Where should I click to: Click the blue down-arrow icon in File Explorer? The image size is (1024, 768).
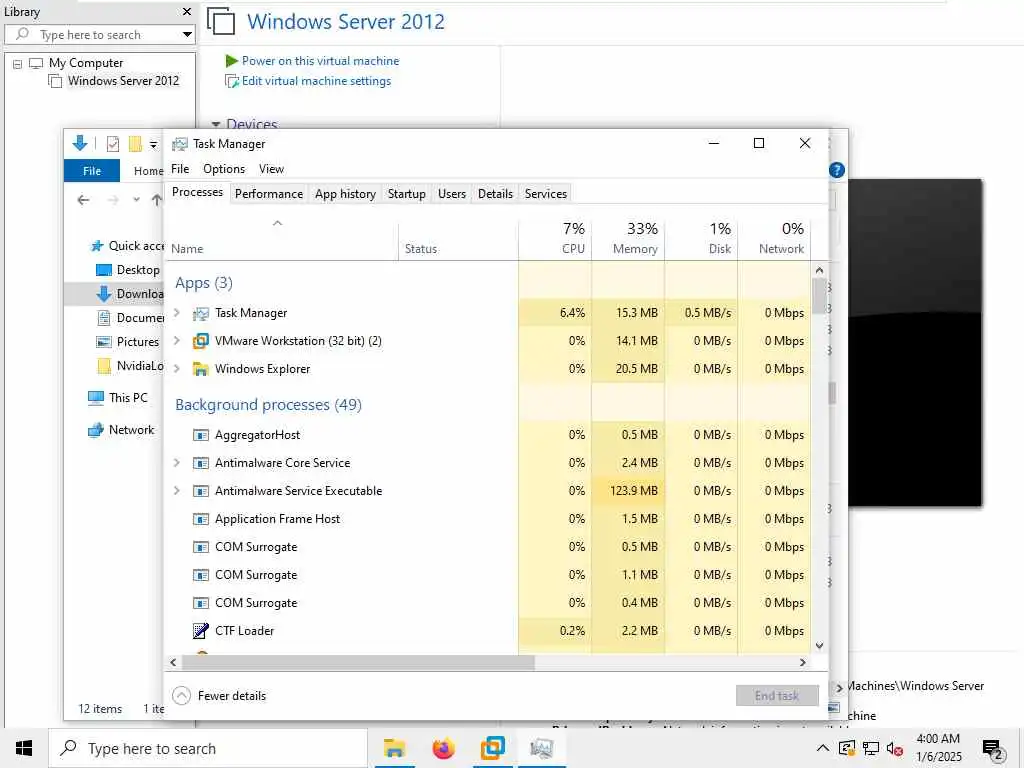click(x=80, y=143)
